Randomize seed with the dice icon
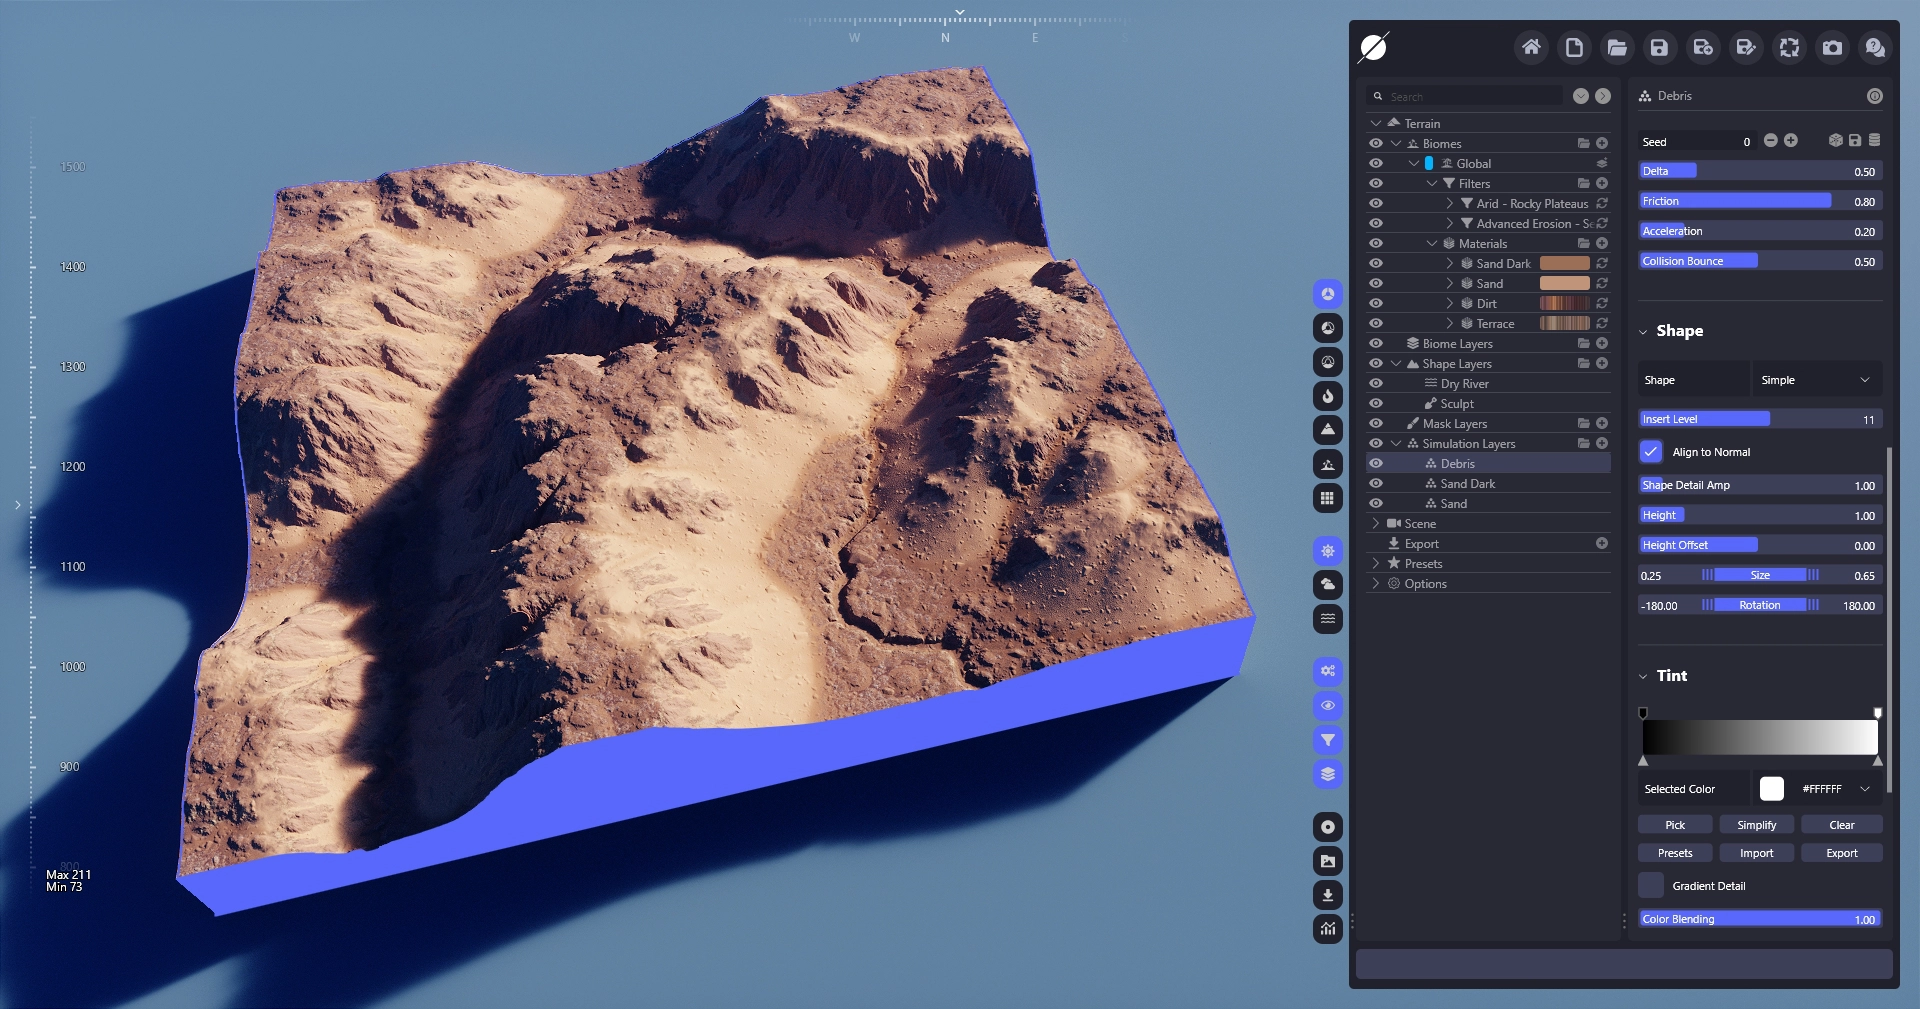1920x1009 pixels. (1835, 141)
